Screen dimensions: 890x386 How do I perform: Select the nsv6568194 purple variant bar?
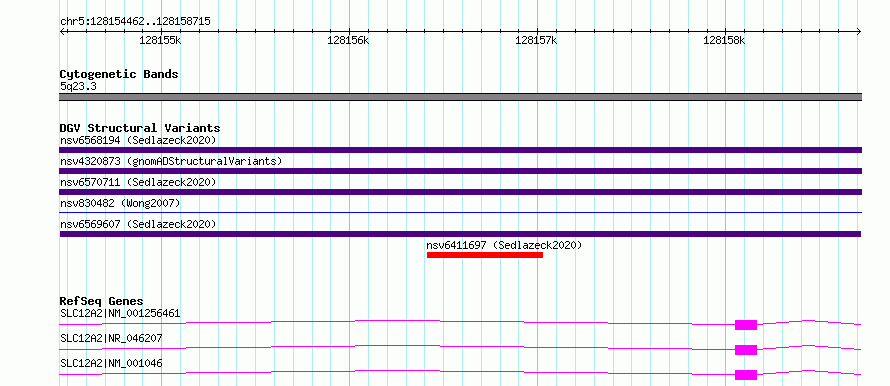coord(460,150)
